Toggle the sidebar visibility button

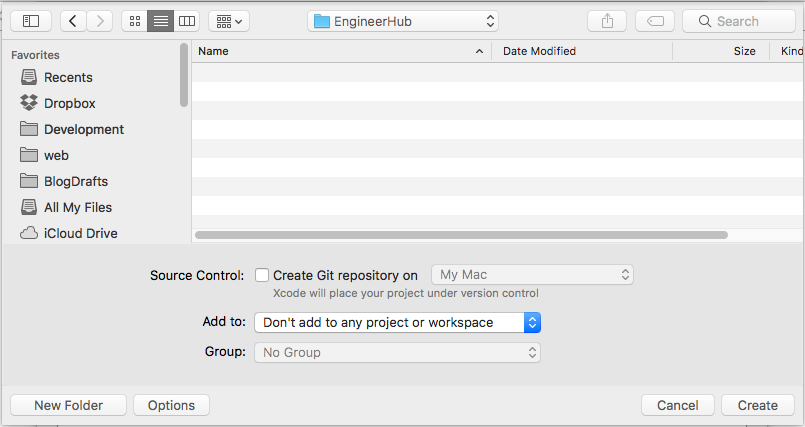pyautogui.click(x=31, y=21)
